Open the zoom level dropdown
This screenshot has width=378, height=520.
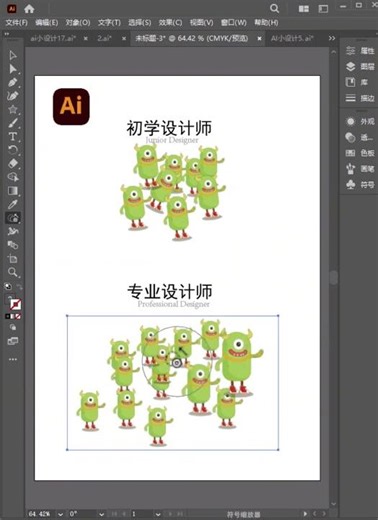(60, 514)
